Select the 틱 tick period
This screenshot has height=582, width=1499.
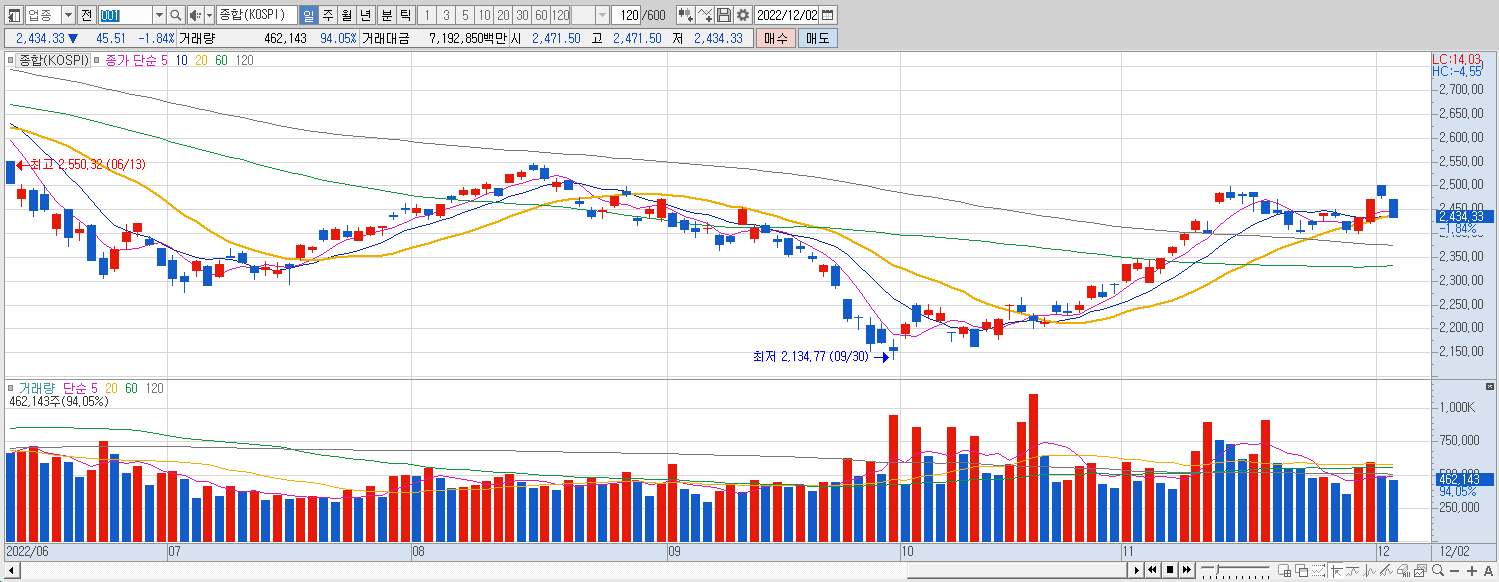[x=405, y=15]
